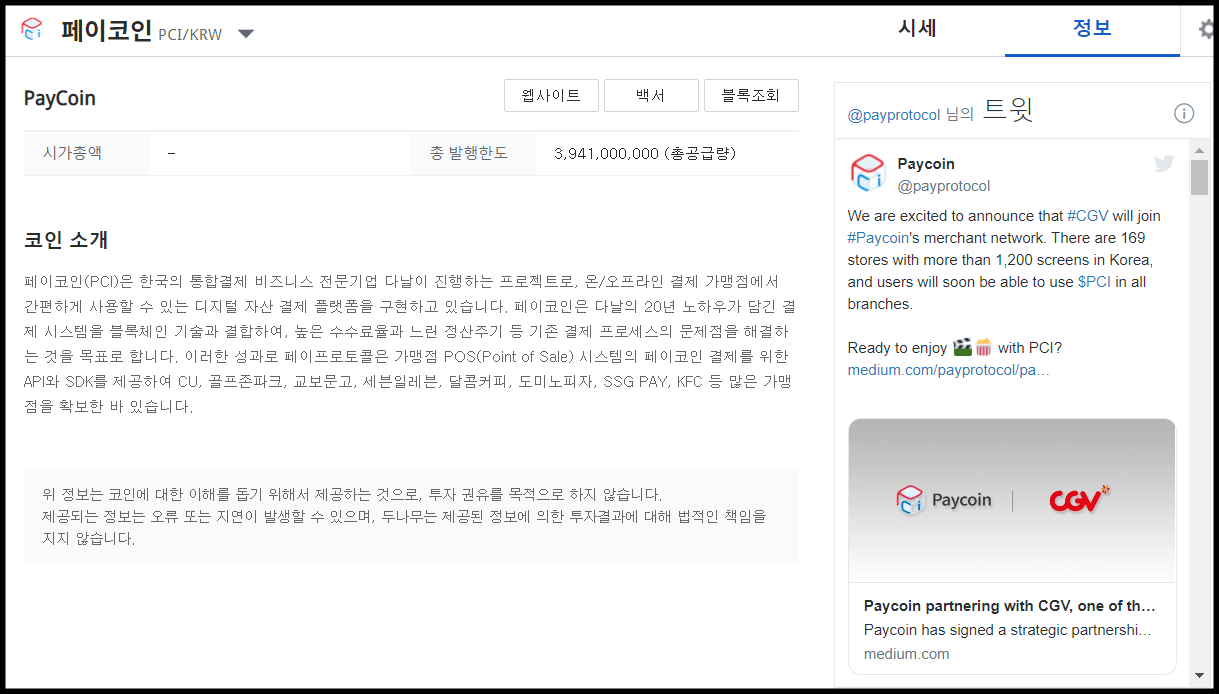Open the 백서 whitepaper button
The image size is (1219, 694).
click(651, 96)
